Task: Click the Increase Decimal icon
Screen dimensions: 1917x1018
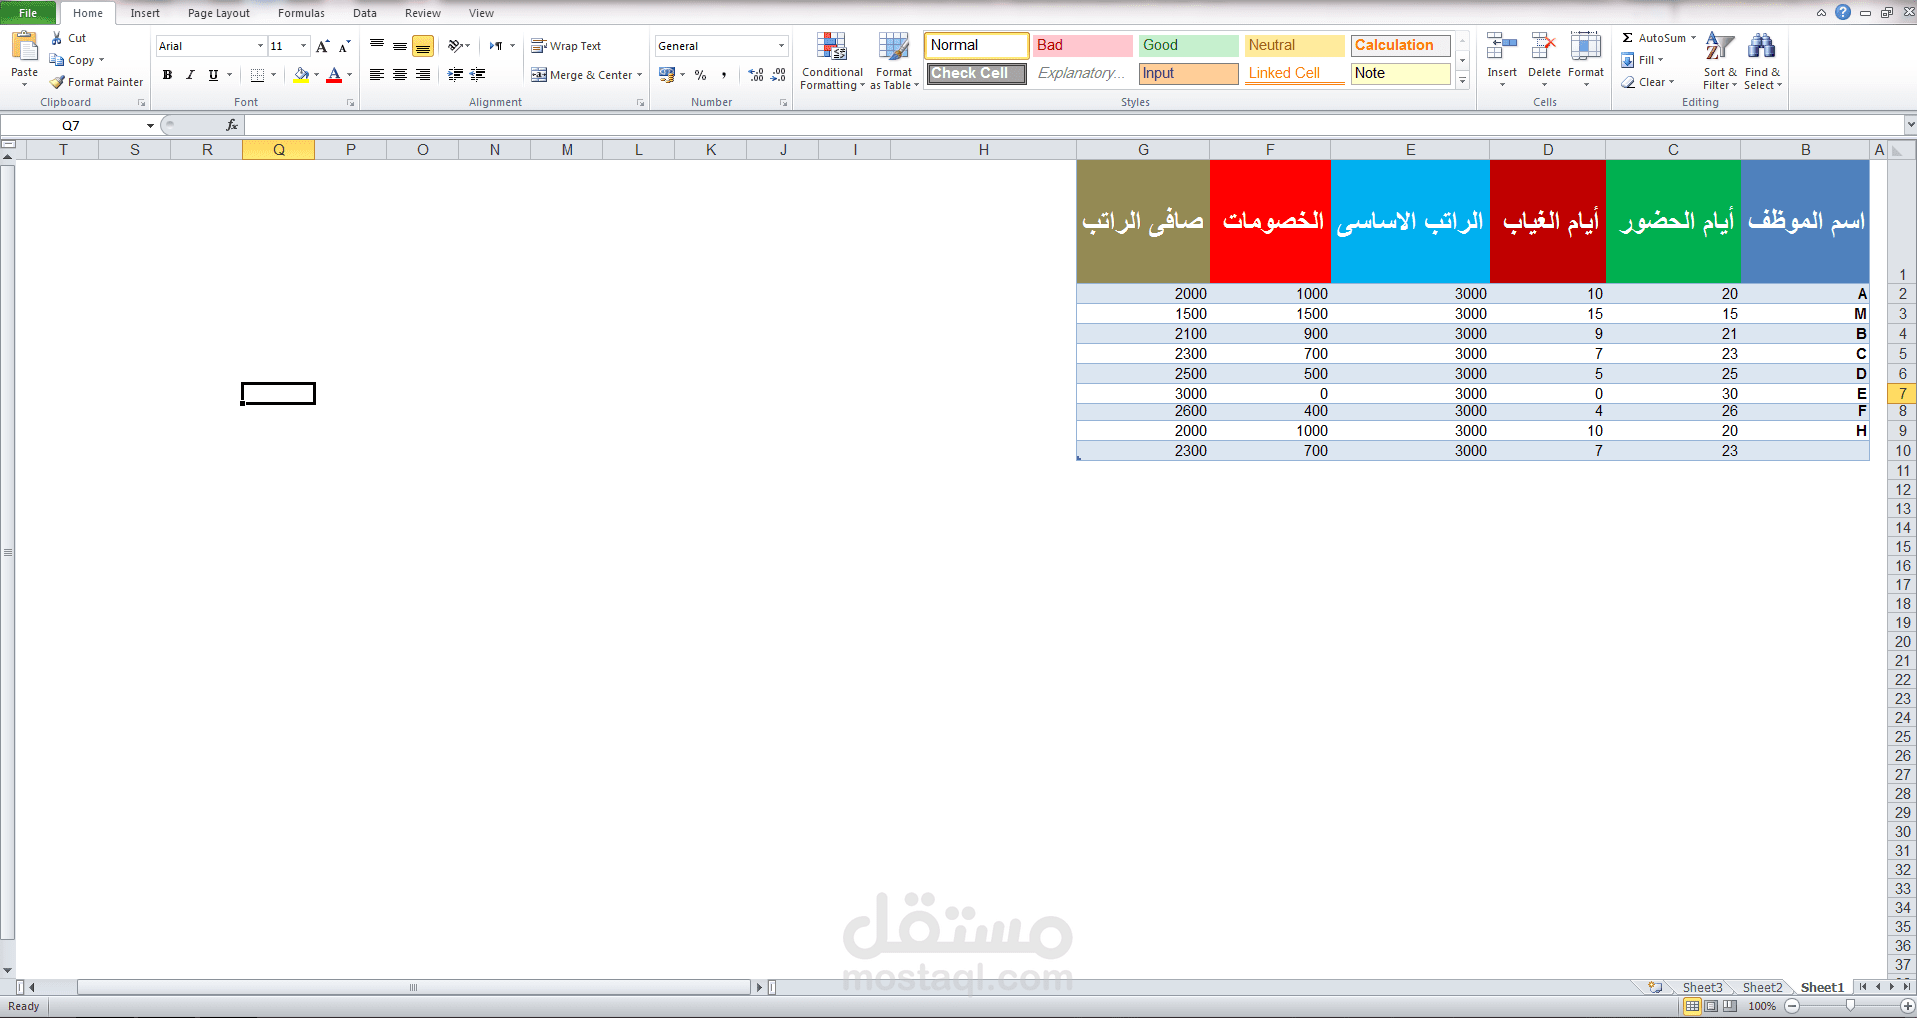Action: point(756,75)
